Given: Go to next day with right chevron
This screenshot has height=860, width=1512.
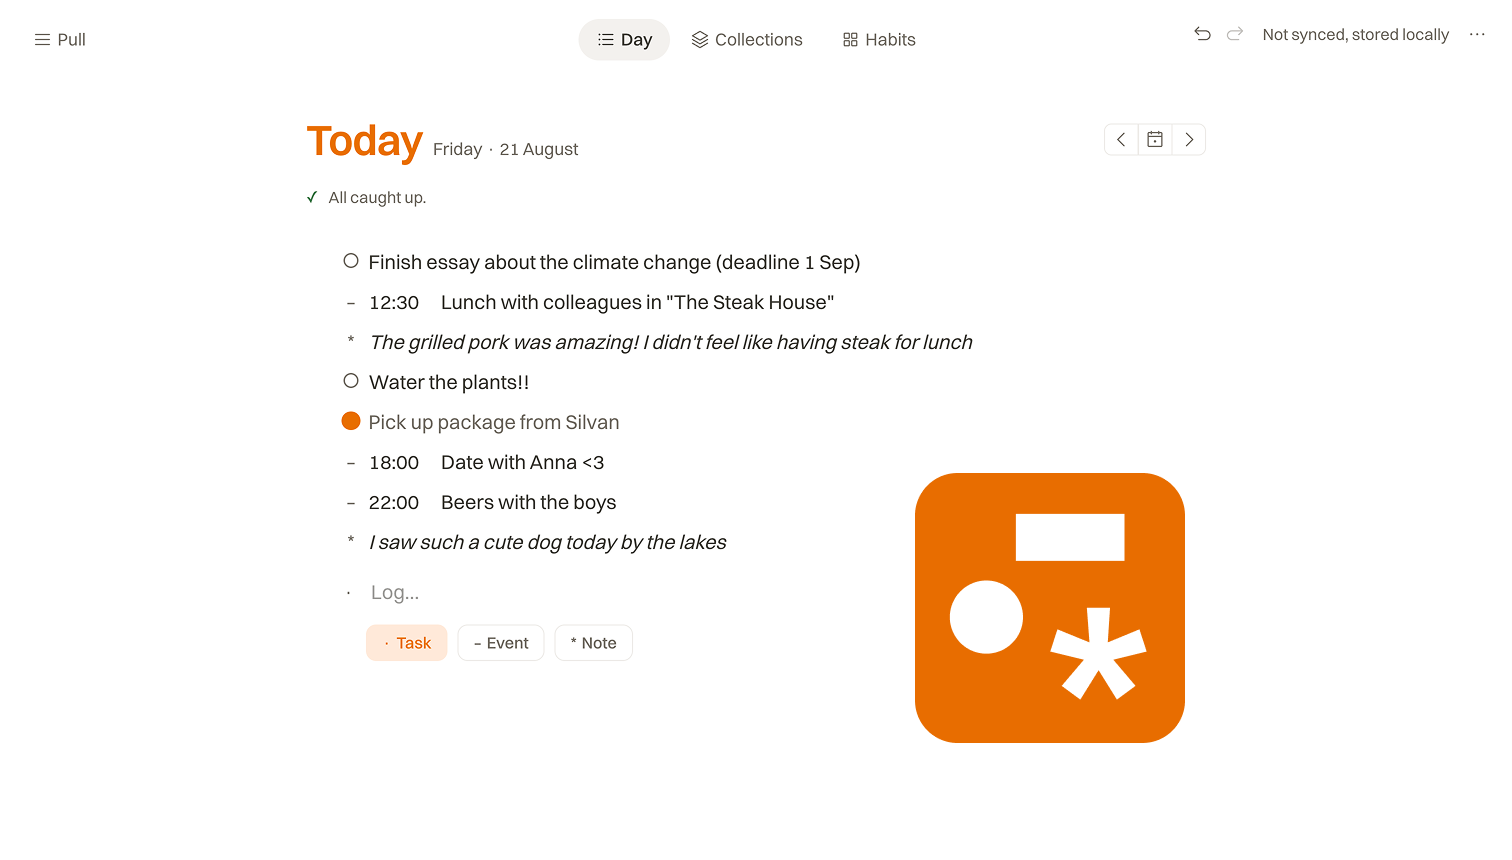Looking at the screenshot, I should [x=1189, y=140].
